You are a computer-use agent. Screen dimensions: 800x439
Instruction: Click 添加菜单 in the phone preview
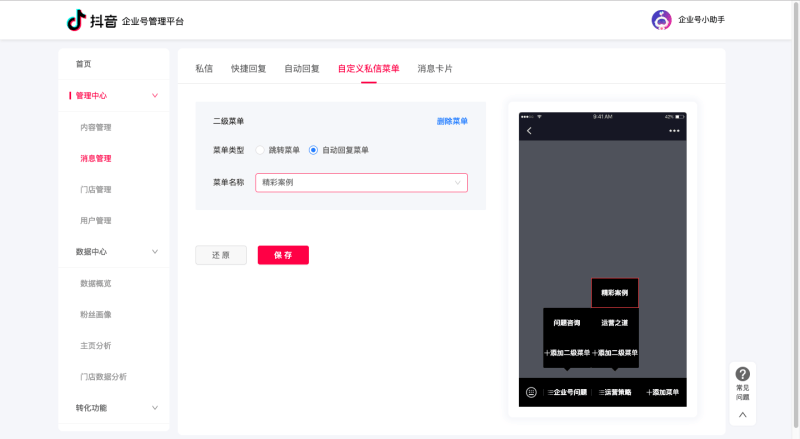[662, 392]
